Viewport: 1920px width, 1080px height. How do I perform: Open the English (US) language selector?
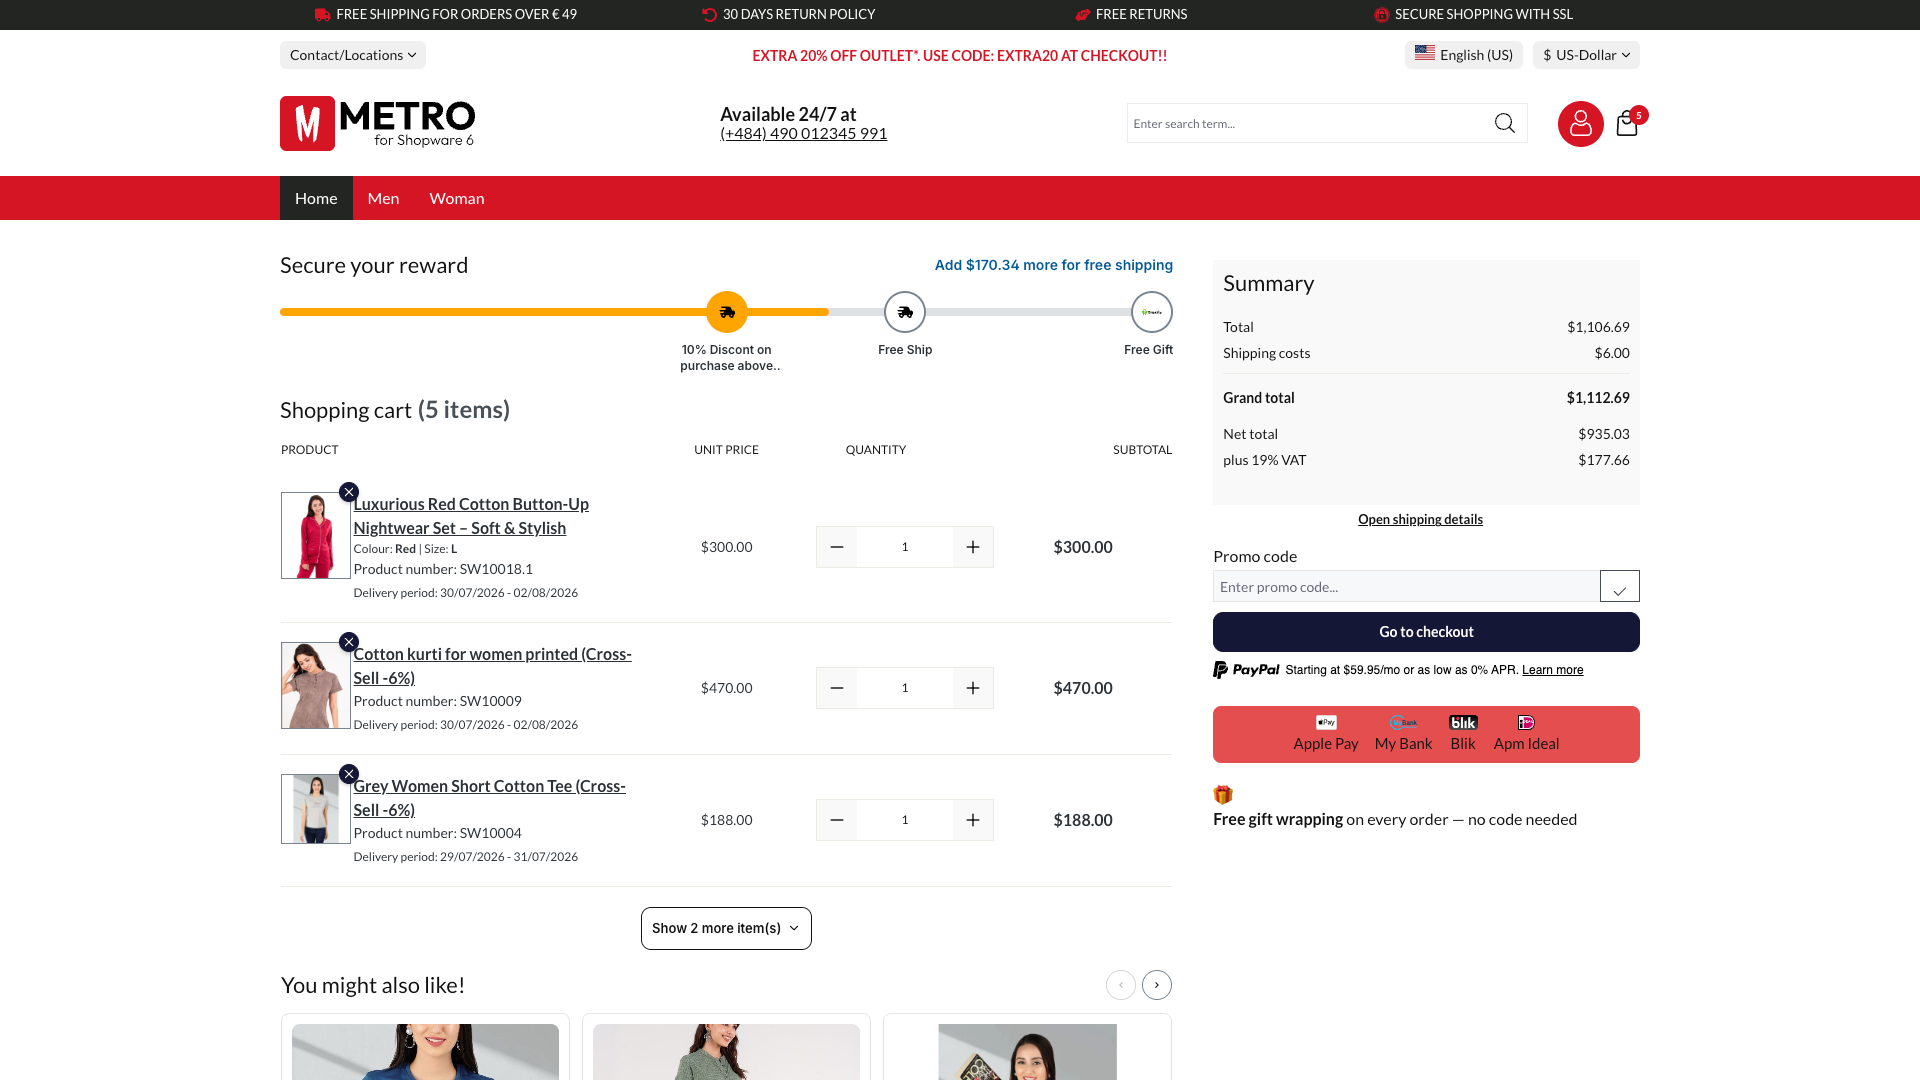[1463, 55]
